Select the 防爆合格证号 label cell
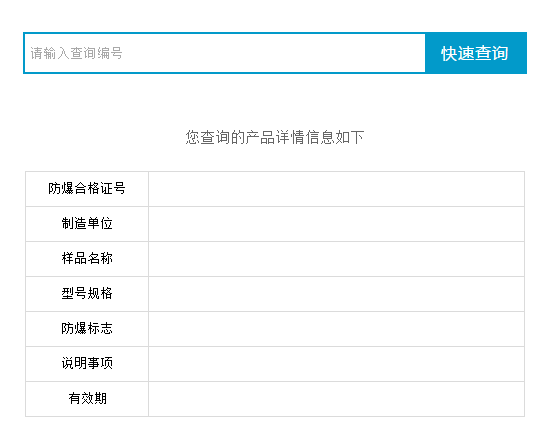Viewport: 560px width, 440px height. (87, 189)
